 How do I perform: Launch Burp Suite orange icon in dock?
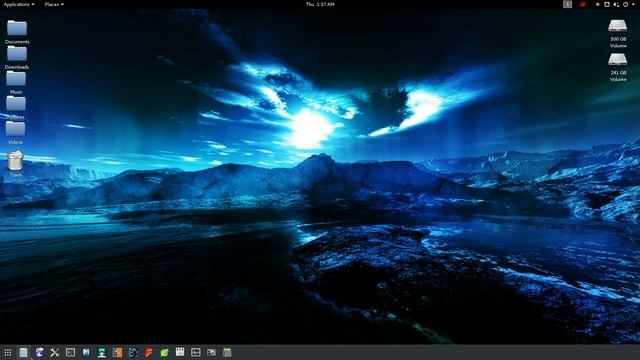[x=118, y=352]
